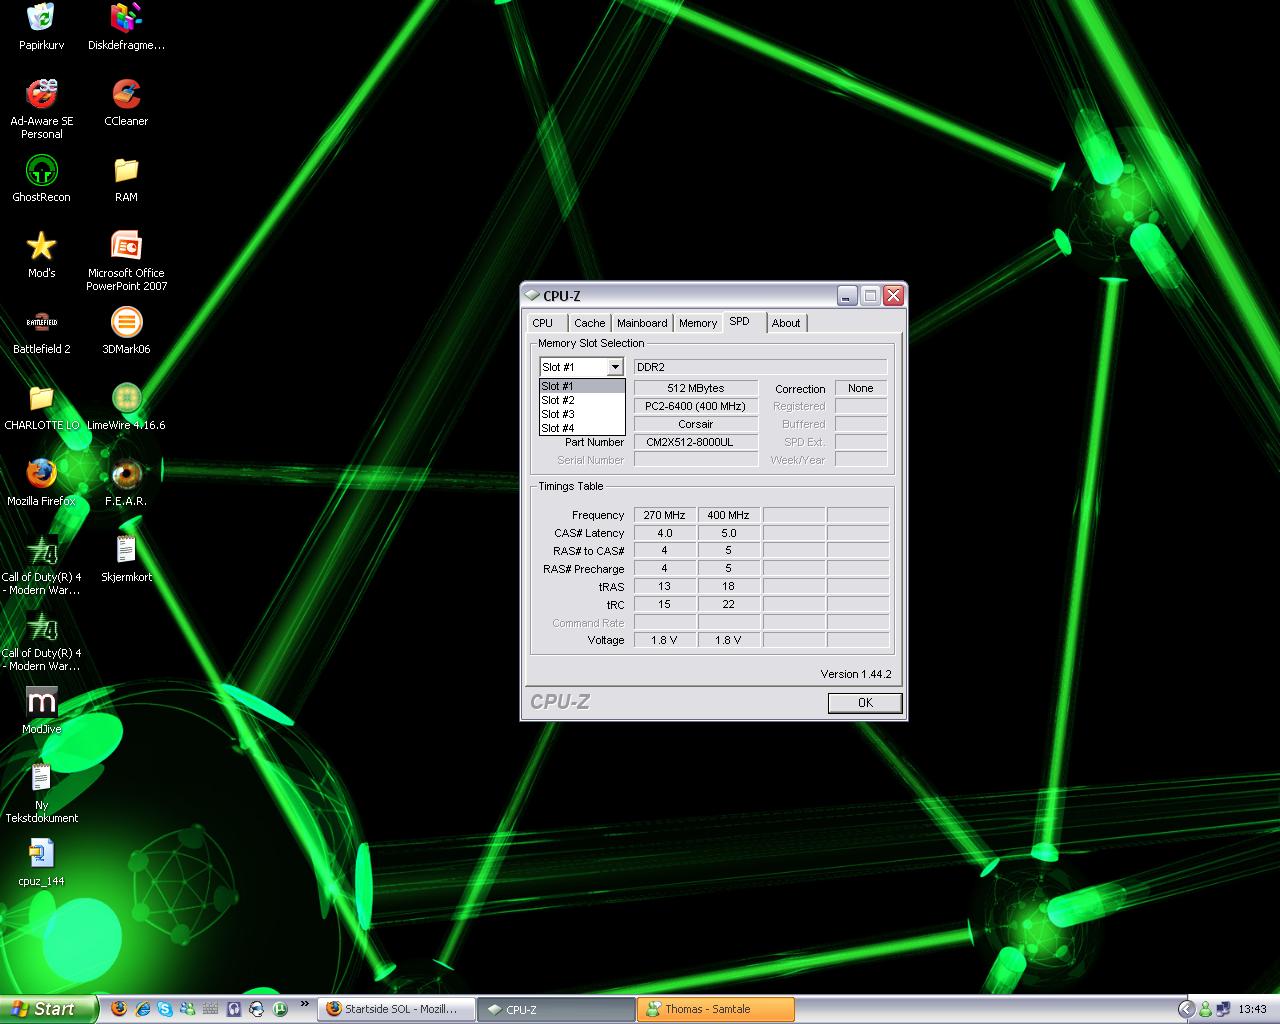
Task: Switch to Startside SOL Mozilla taskbar button
Action: [x=397, y=1009]
